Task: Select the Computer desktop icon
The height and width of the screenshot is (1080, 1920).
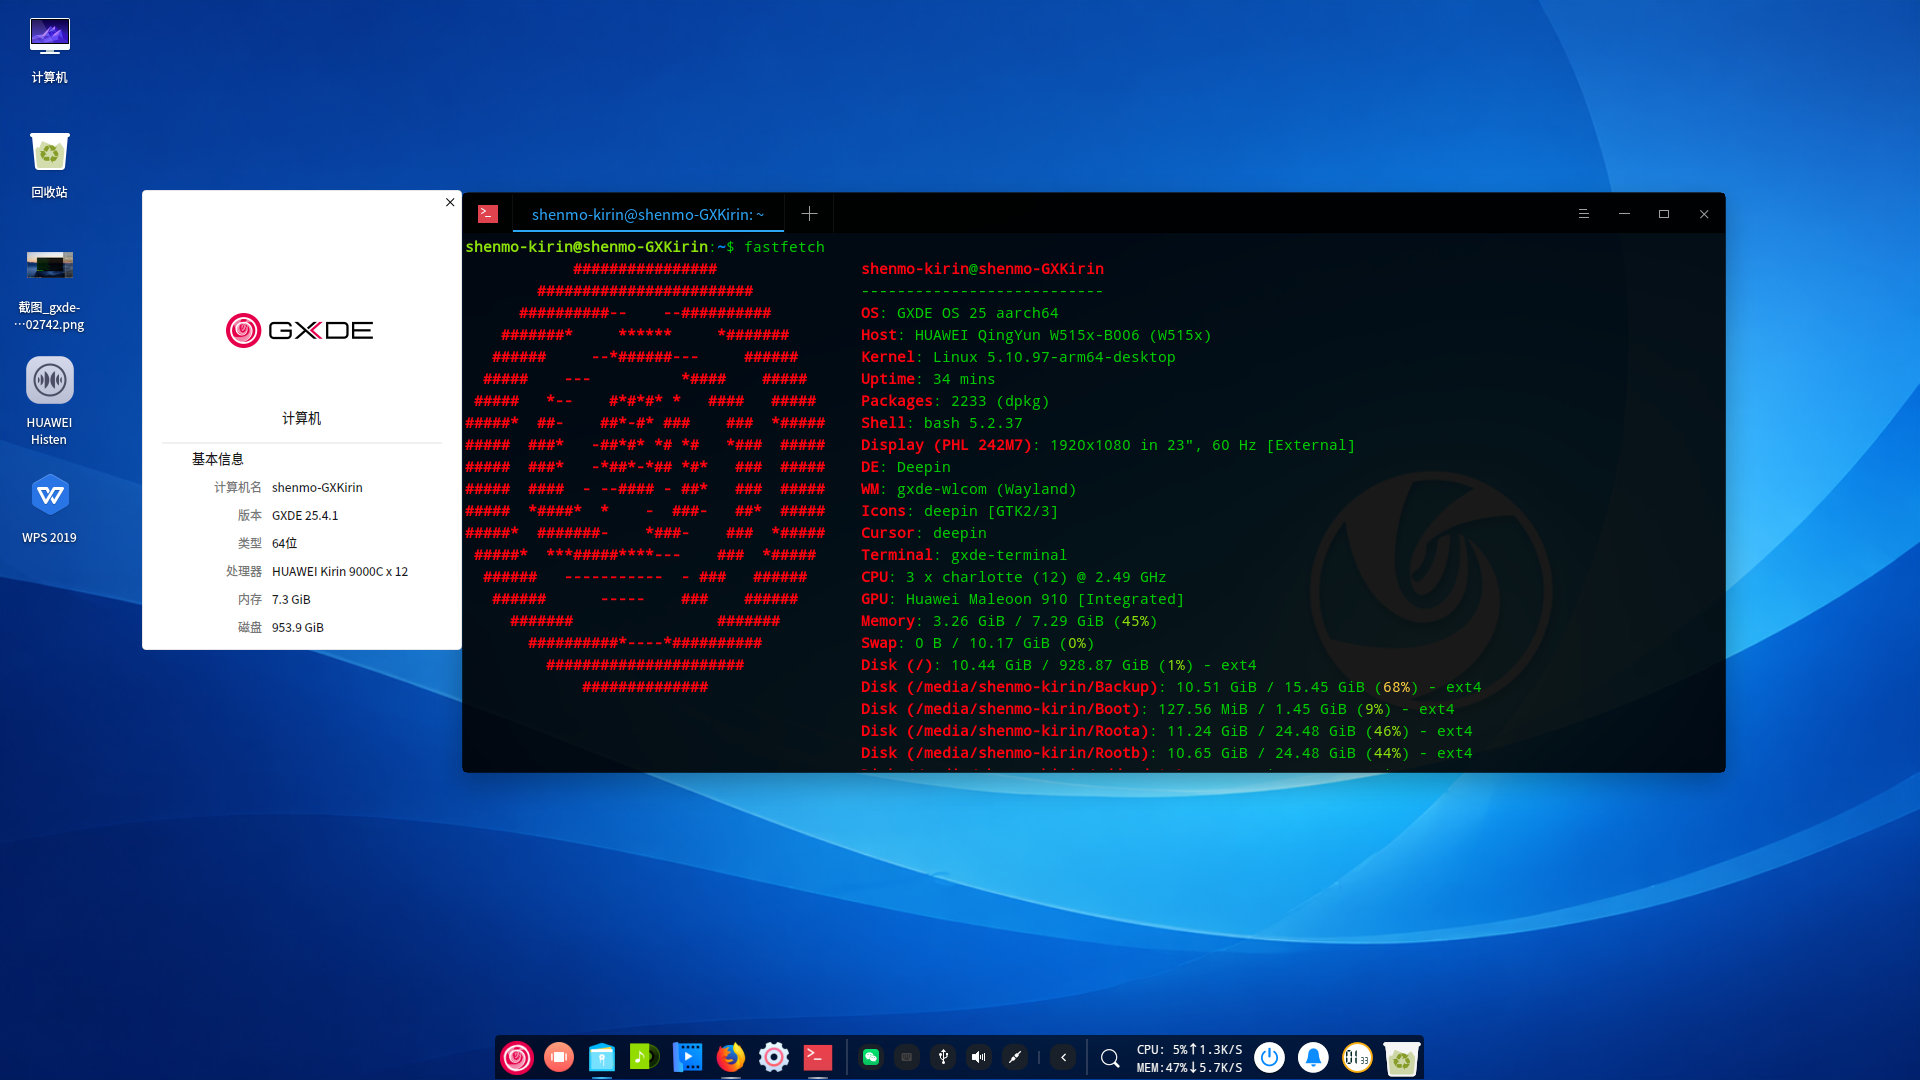Action: tap(49, 50)
